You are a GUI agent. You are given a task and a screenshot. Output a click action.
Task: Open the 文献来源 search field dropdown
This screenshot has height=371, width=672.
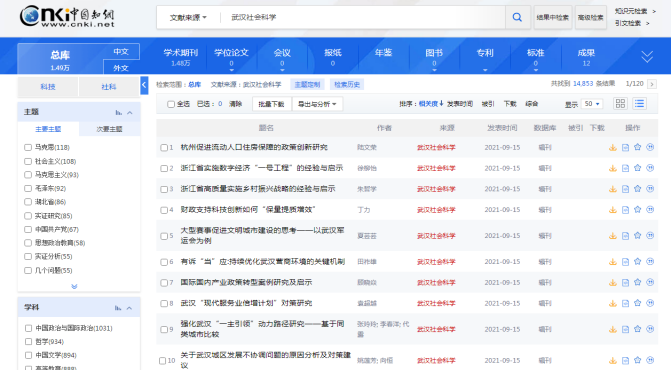[188, 18]
